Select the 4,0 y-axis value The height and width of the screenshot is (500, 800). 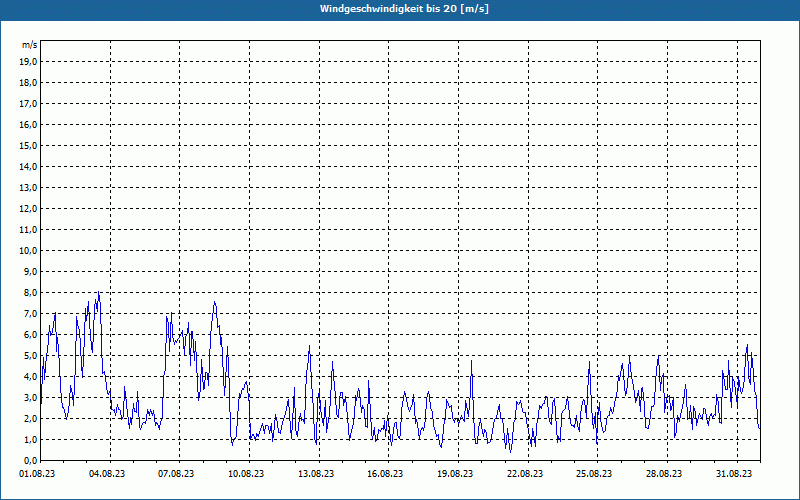(x=30, y=376)
